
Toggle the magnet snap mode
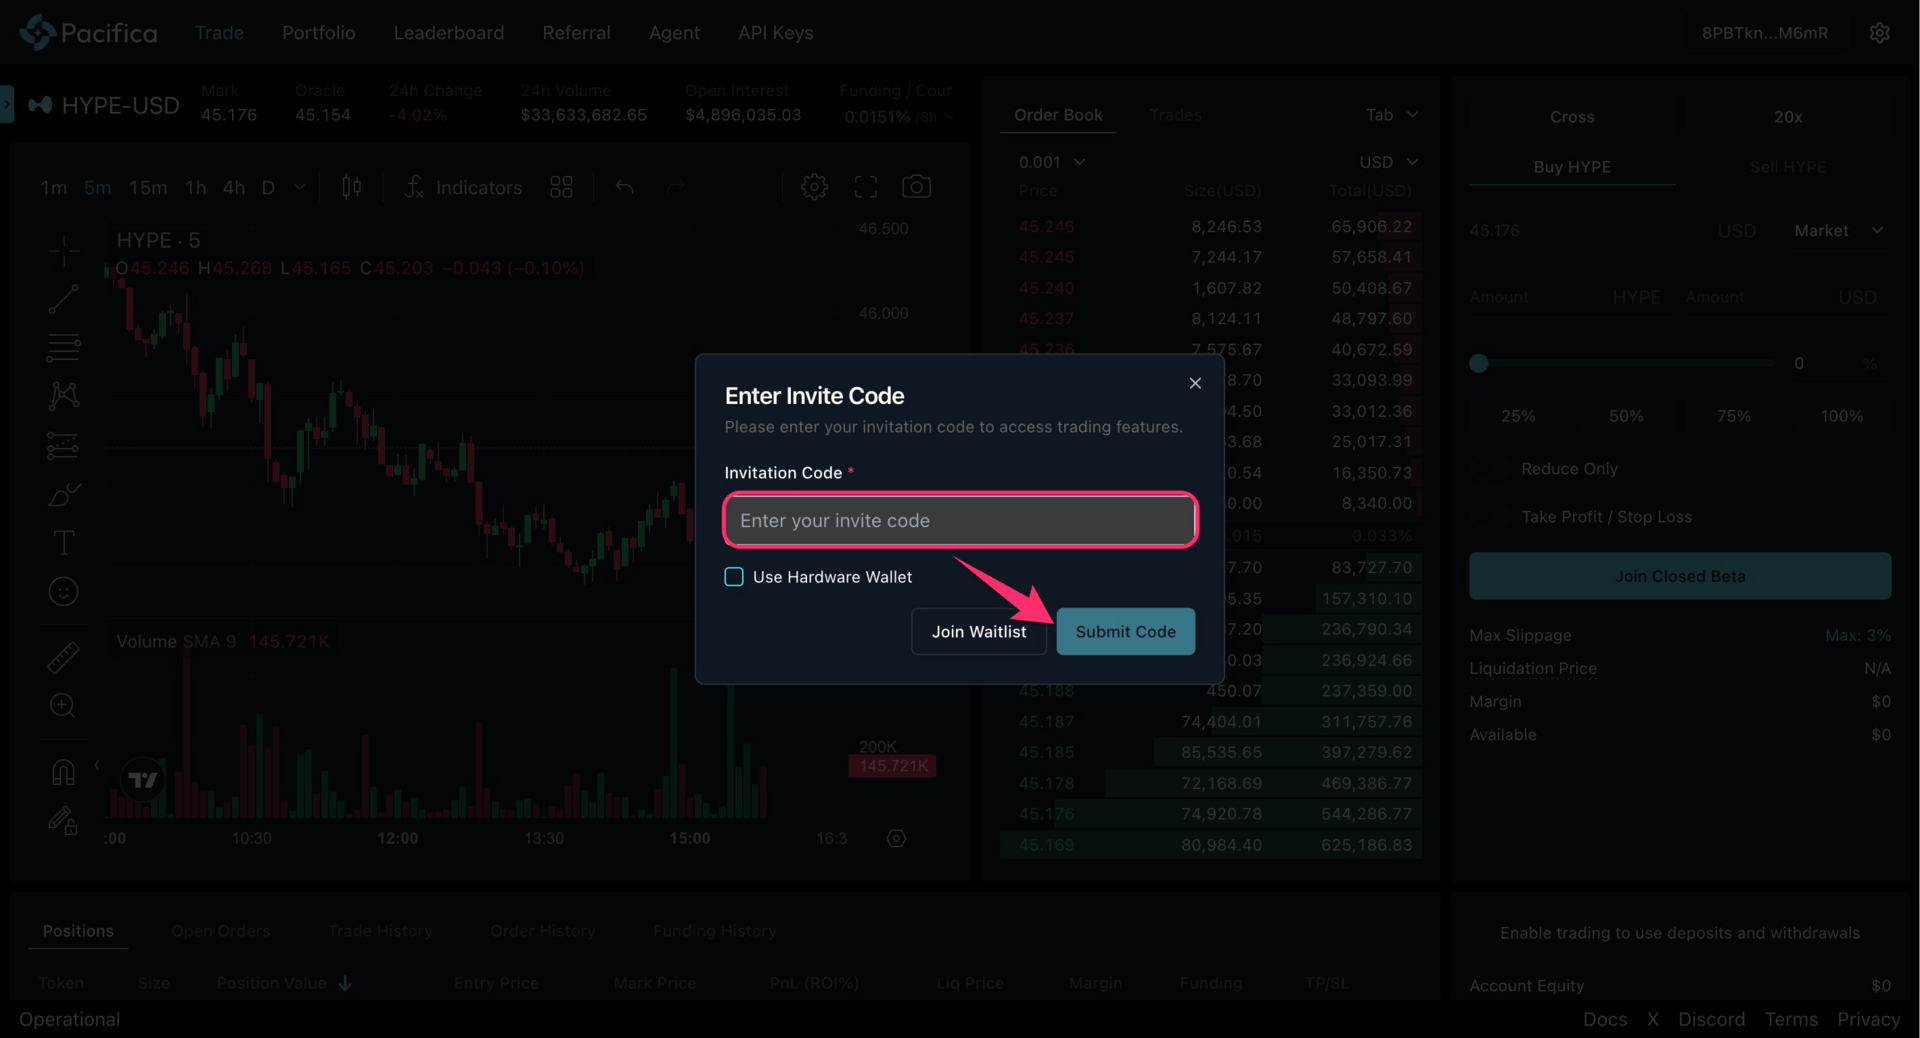coord(63,772)
